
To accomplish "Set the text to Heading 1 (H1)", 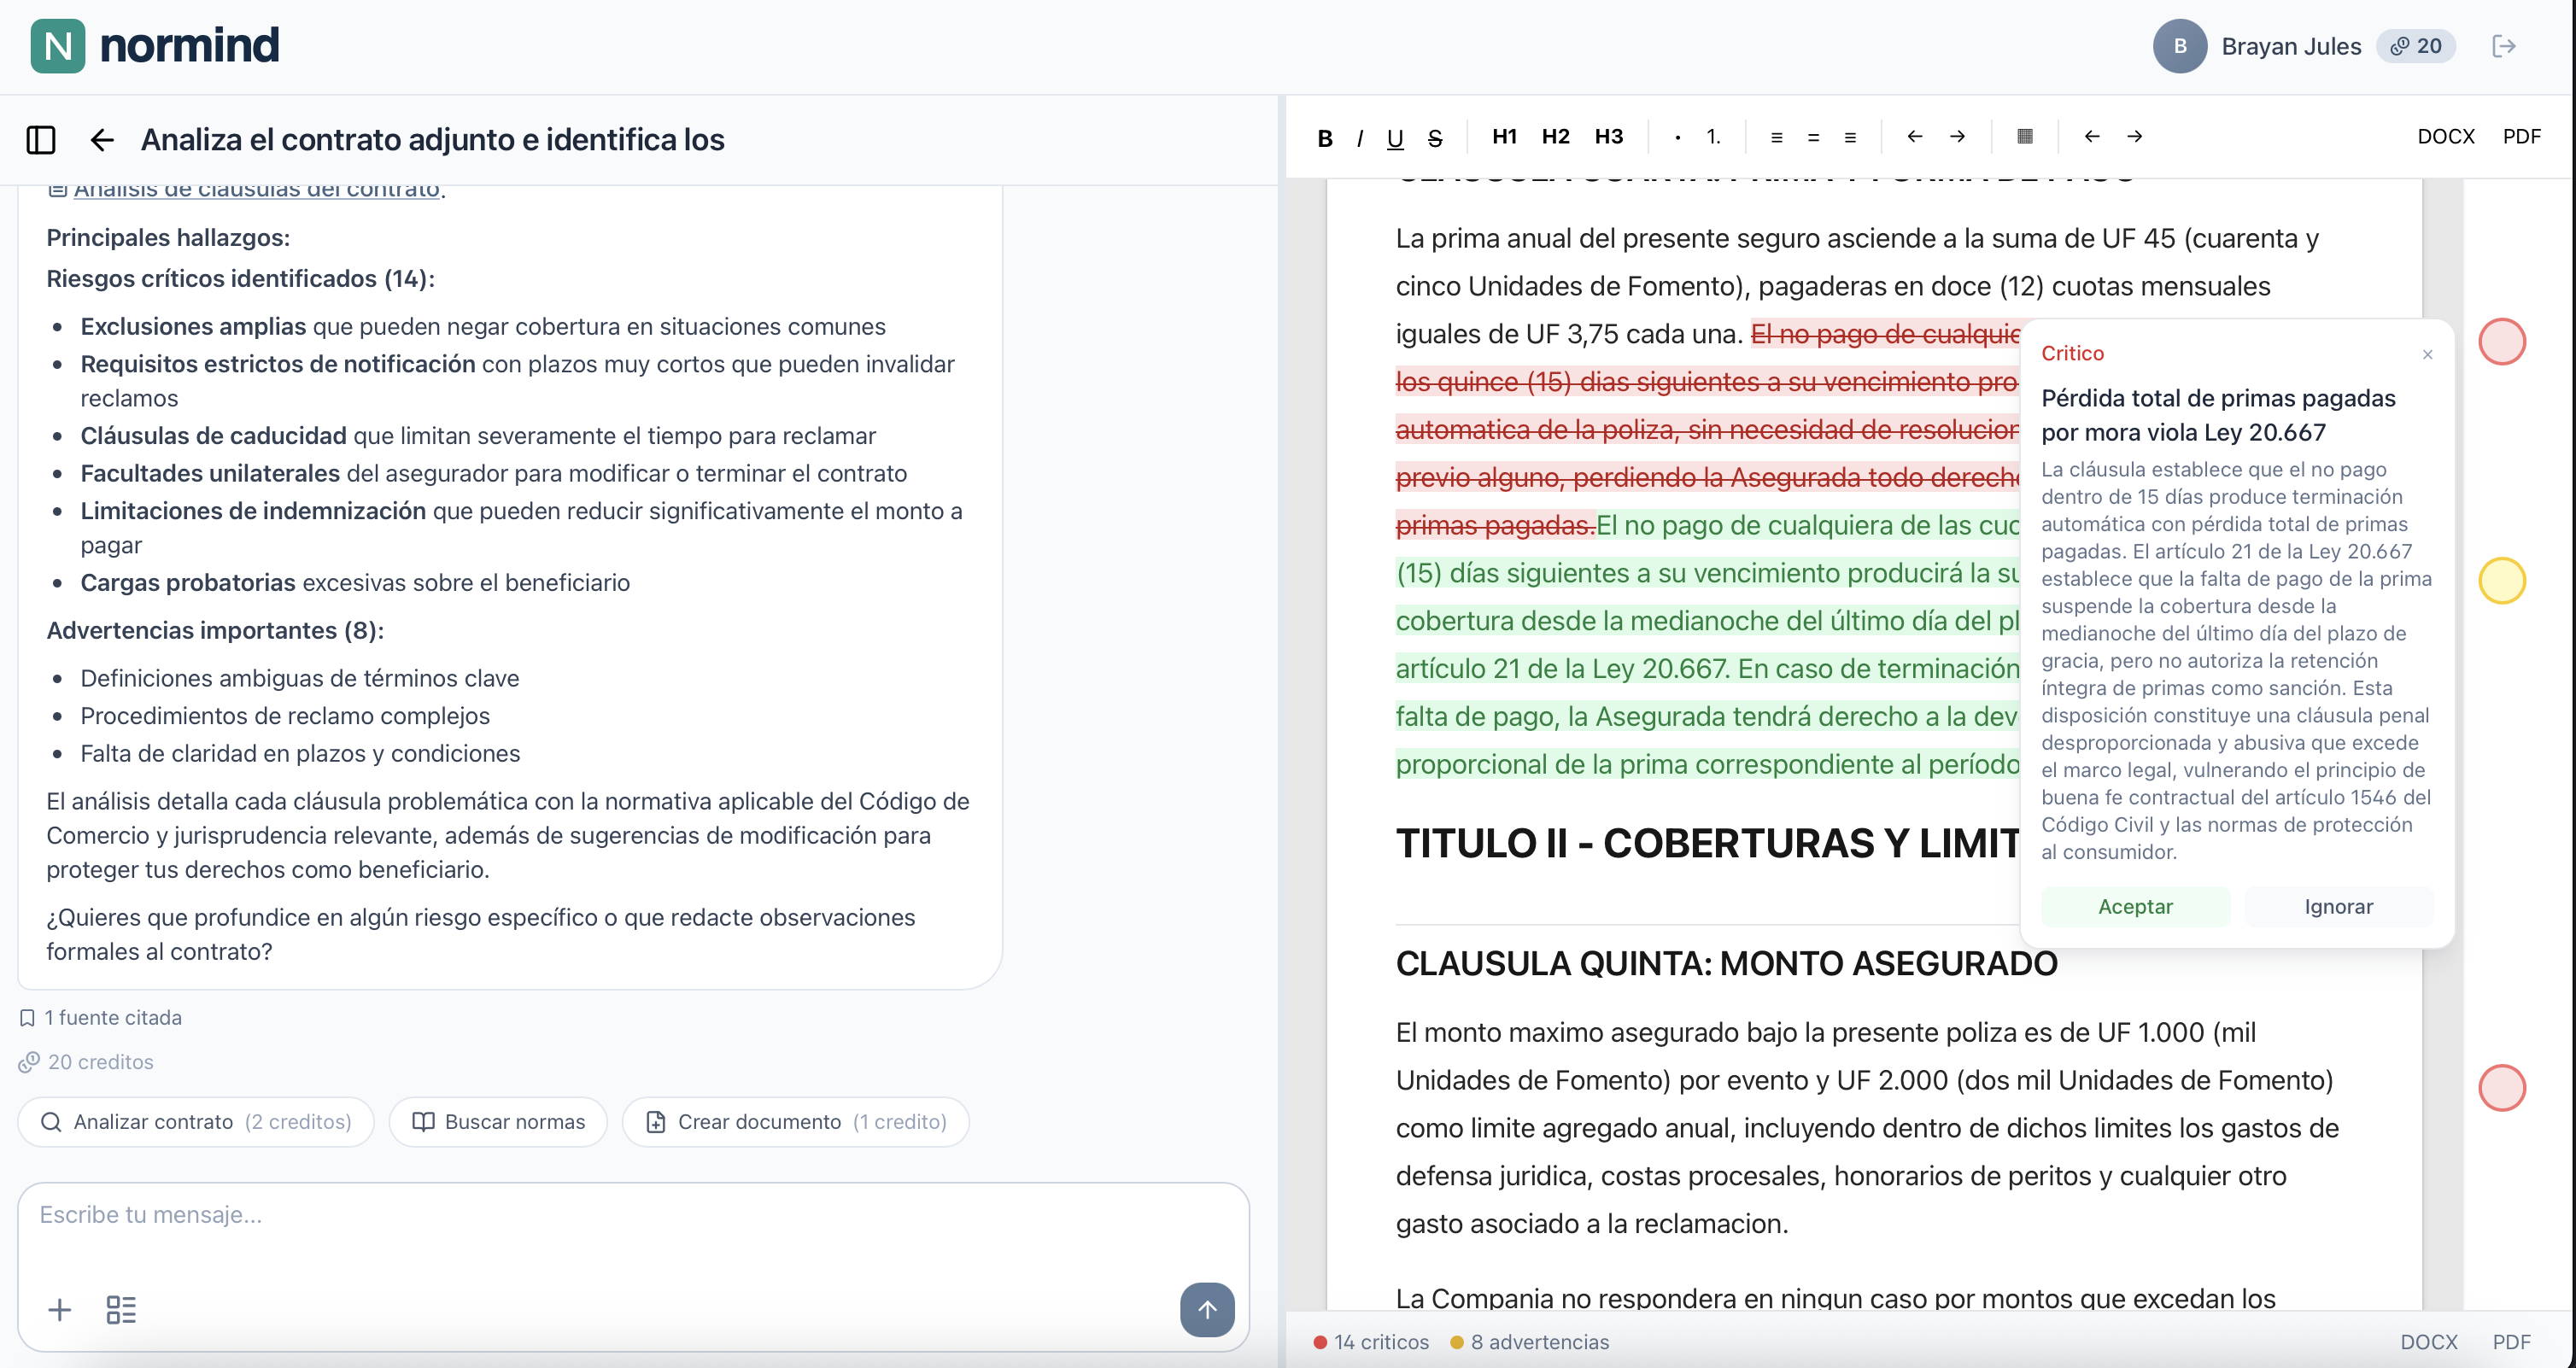I will (x=1504, y=137).
